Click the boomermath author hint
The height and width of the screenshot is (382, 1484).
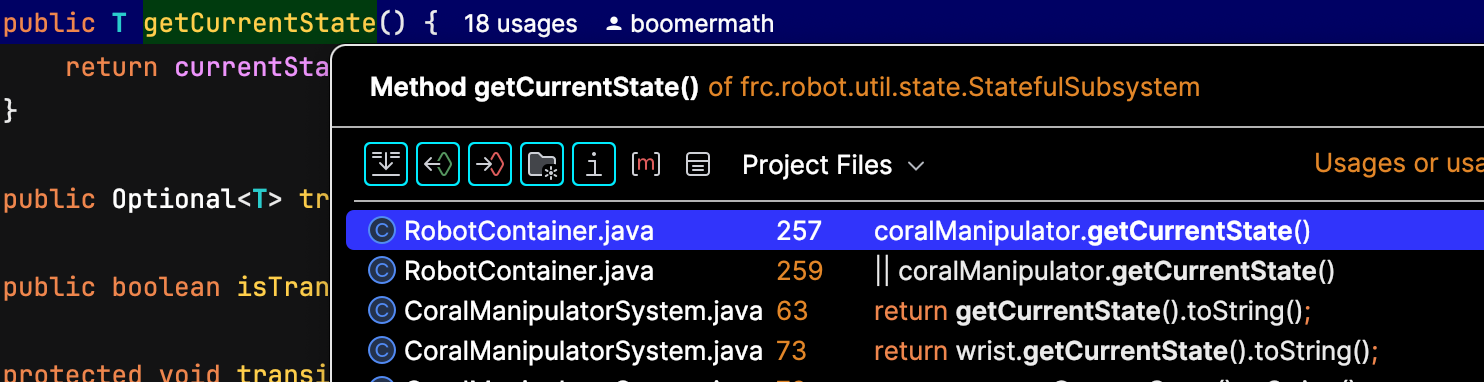pyautogui.click(x=701, y=23)
